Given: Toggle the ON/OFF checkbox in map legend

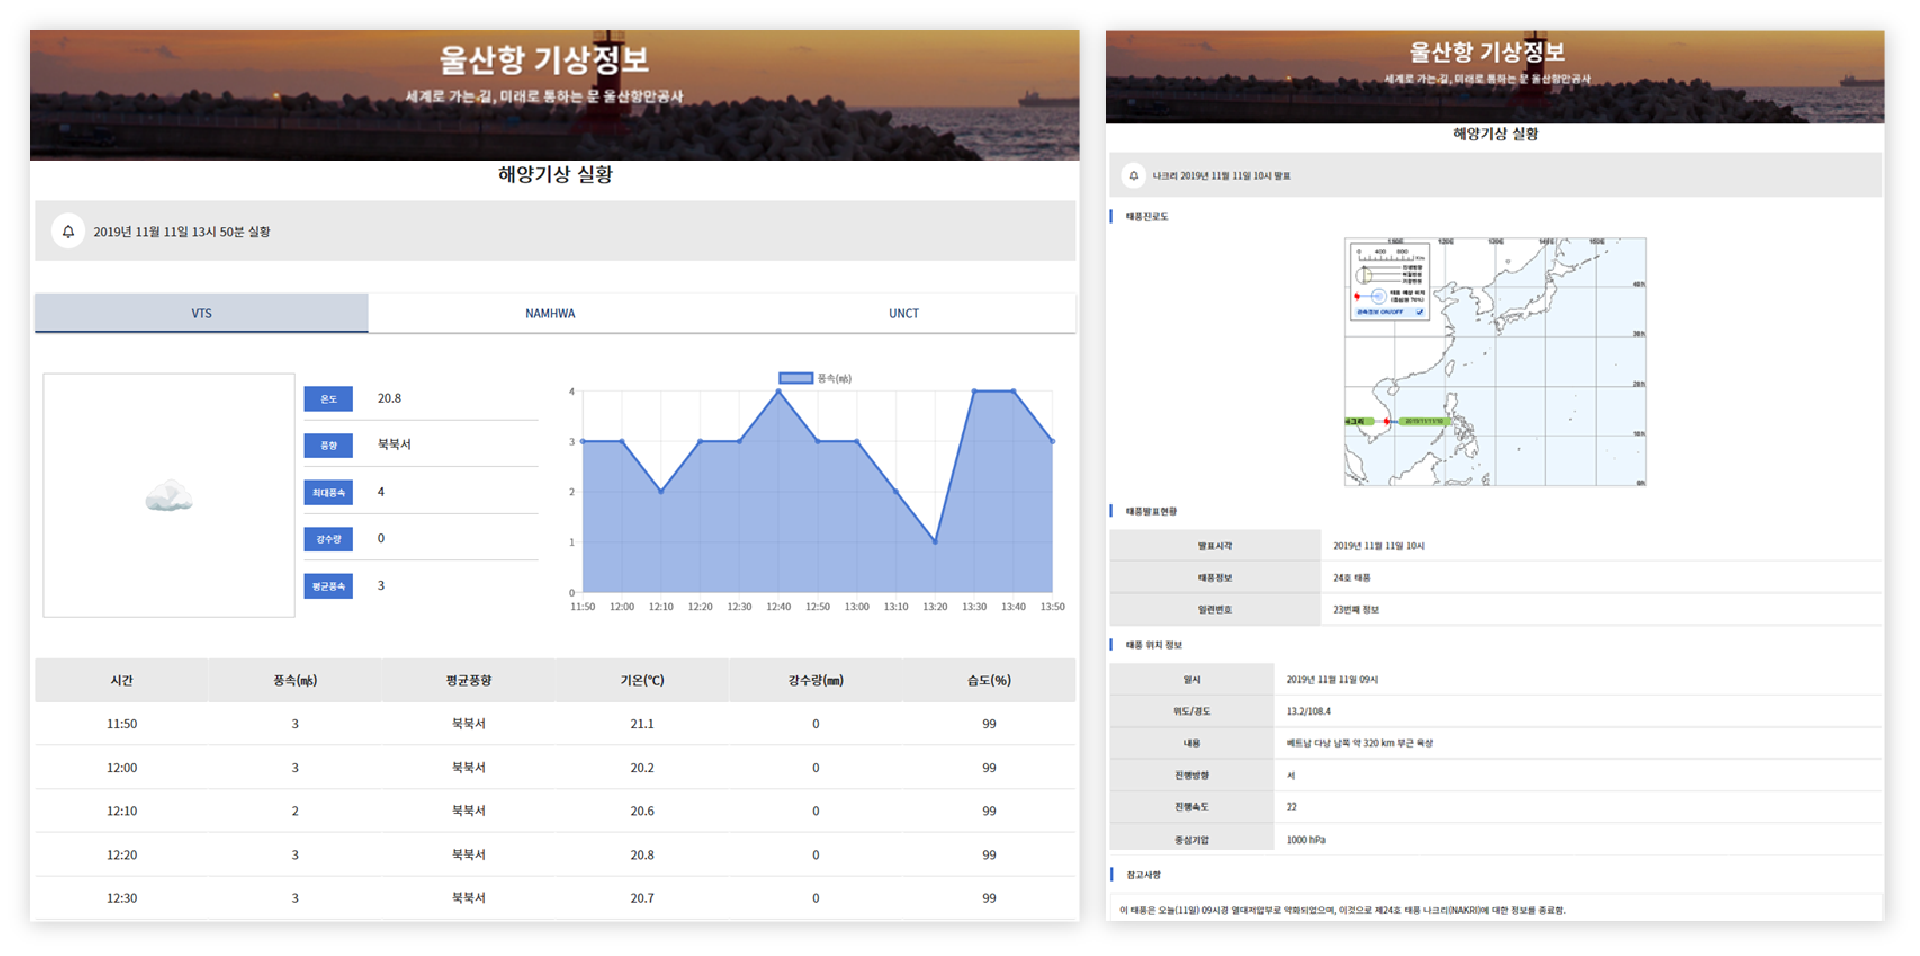Looking at the screenshot, I should (1419, 312).
